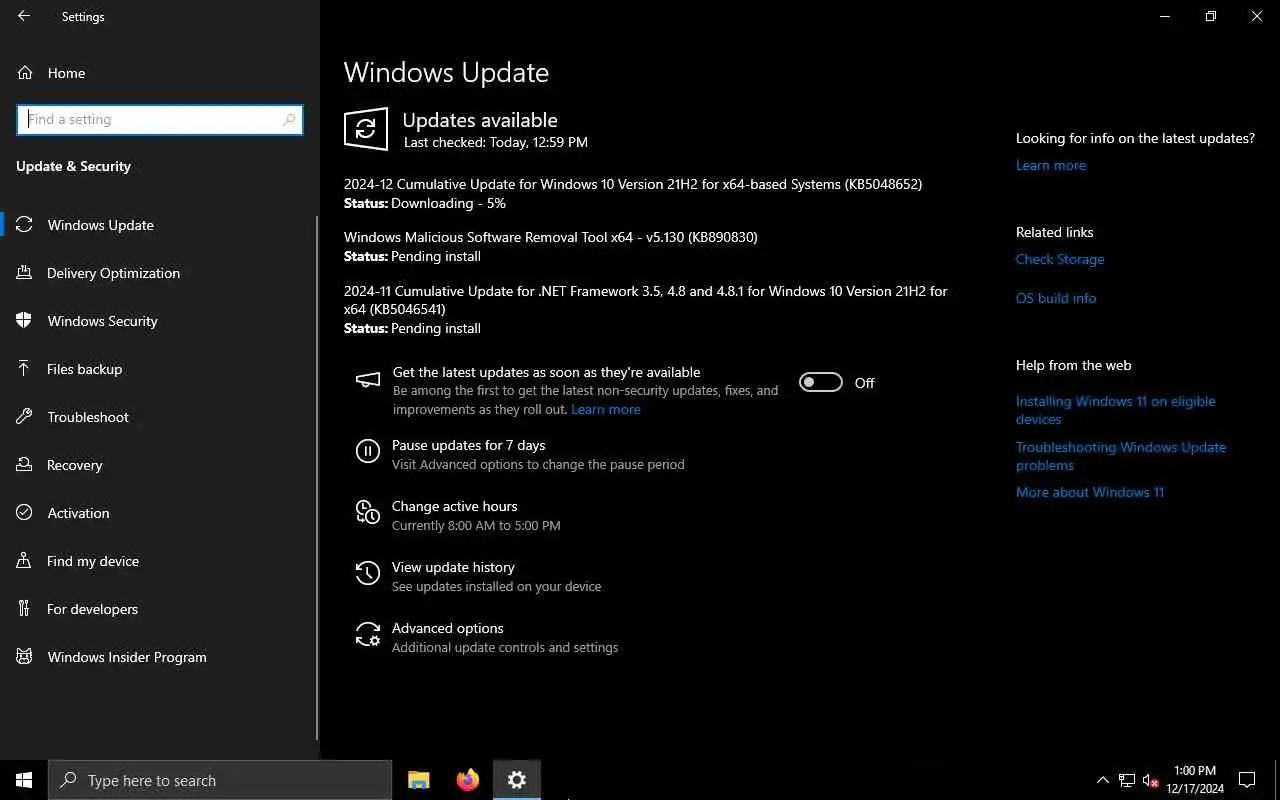This screenshot has height=800, width=1280.
Task: Click the Delivery Optimization icon
Action: pyautogui.click(x=25, y=273)
